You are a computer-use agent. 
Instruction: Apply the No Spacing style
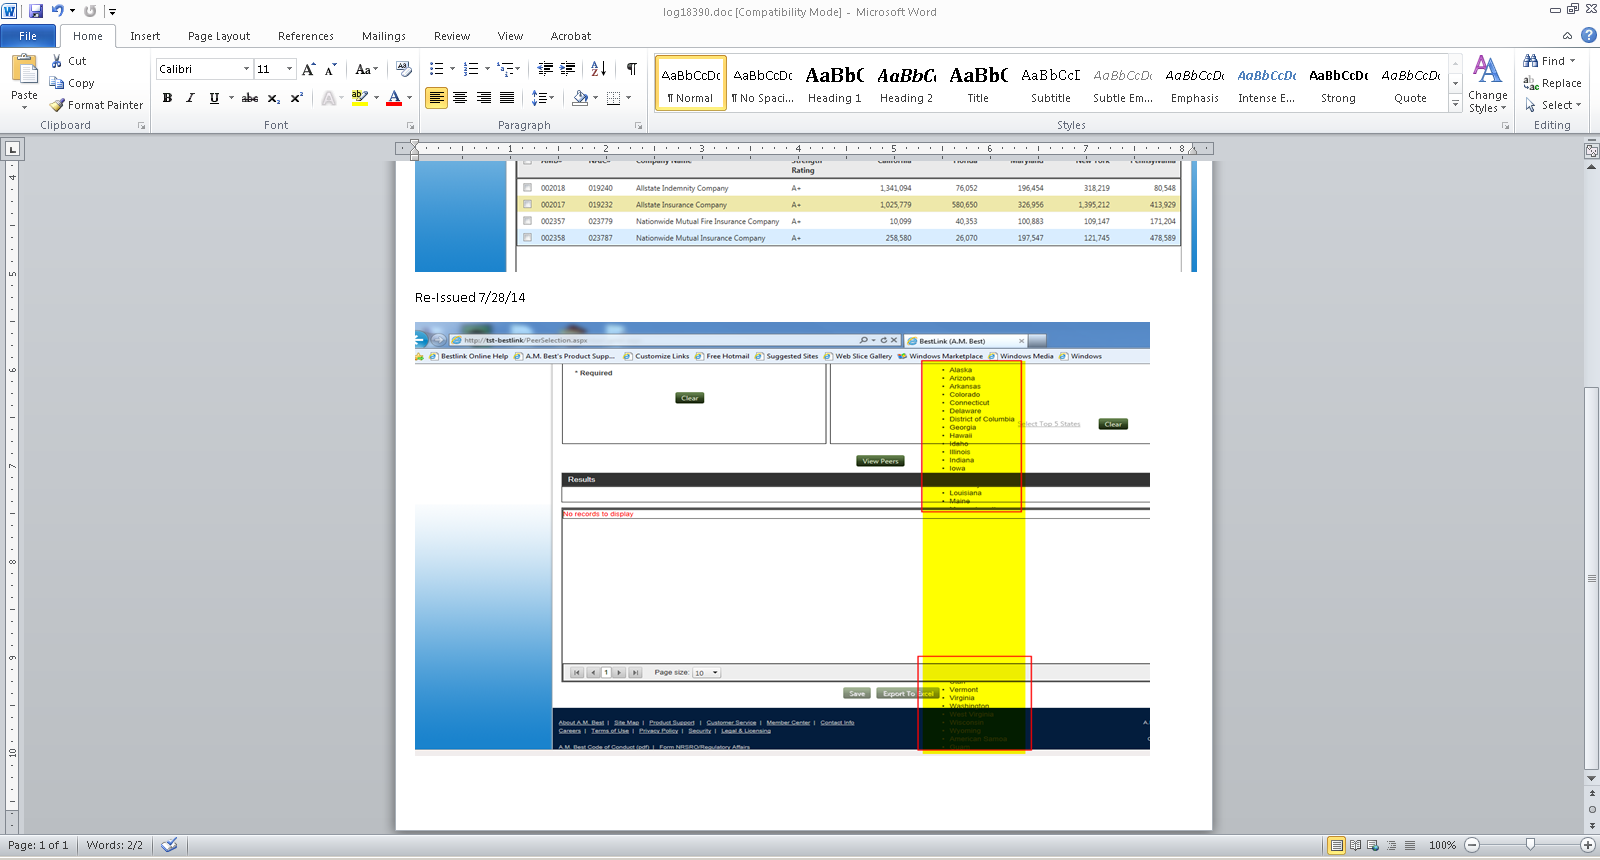[763, 84]
